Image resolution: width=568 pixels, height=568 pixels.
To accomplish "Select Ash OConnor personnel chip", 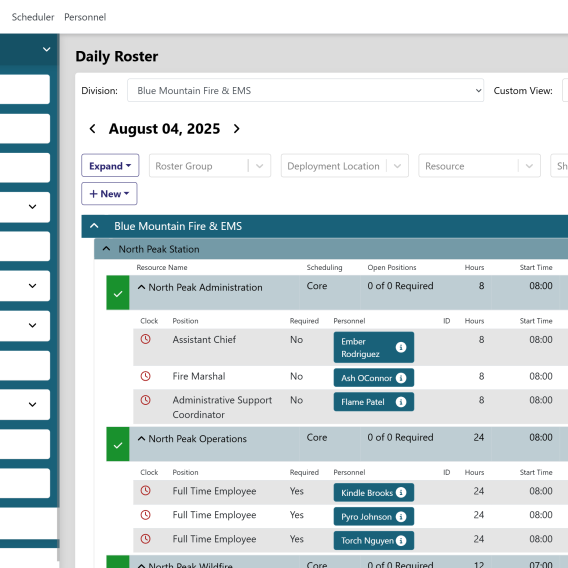I will tap(373, 378).
